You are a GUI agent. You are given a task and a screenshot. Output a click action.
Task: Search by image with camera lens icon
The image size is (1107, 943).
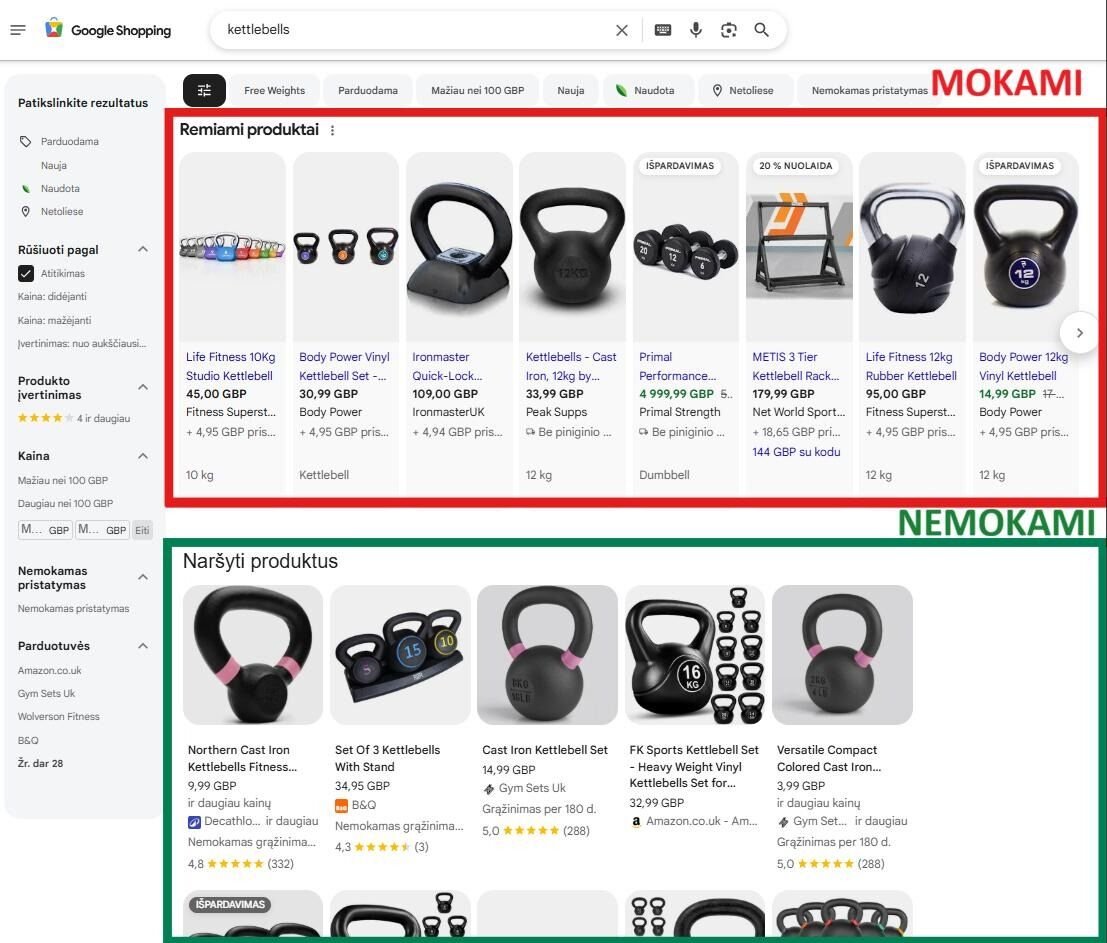click(x=729, y=30)
